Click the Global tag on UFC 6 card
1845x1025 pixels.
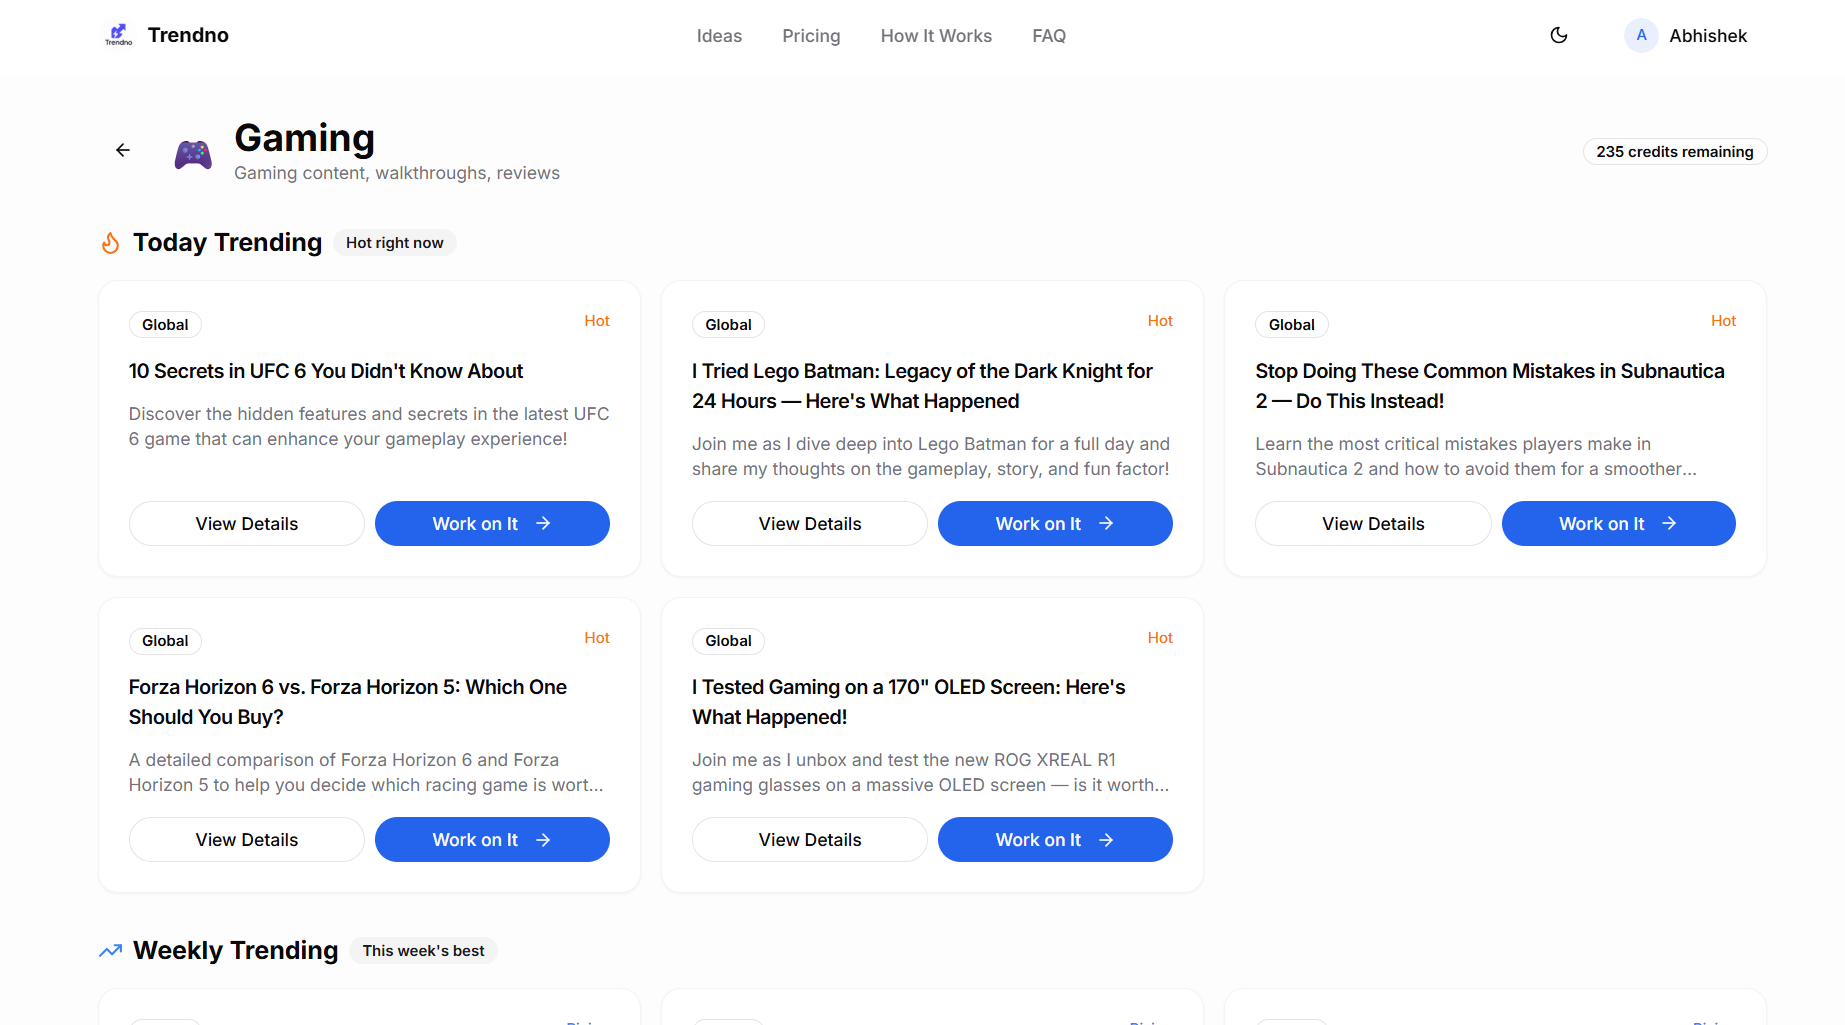[165, 325]
